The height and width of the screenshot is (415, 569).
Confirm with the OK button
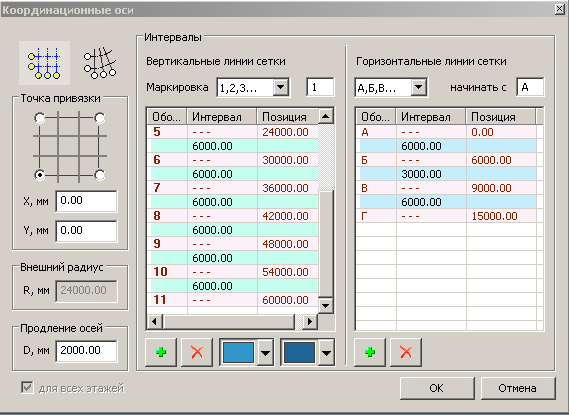pyautogui.click(x=437, y=388)
